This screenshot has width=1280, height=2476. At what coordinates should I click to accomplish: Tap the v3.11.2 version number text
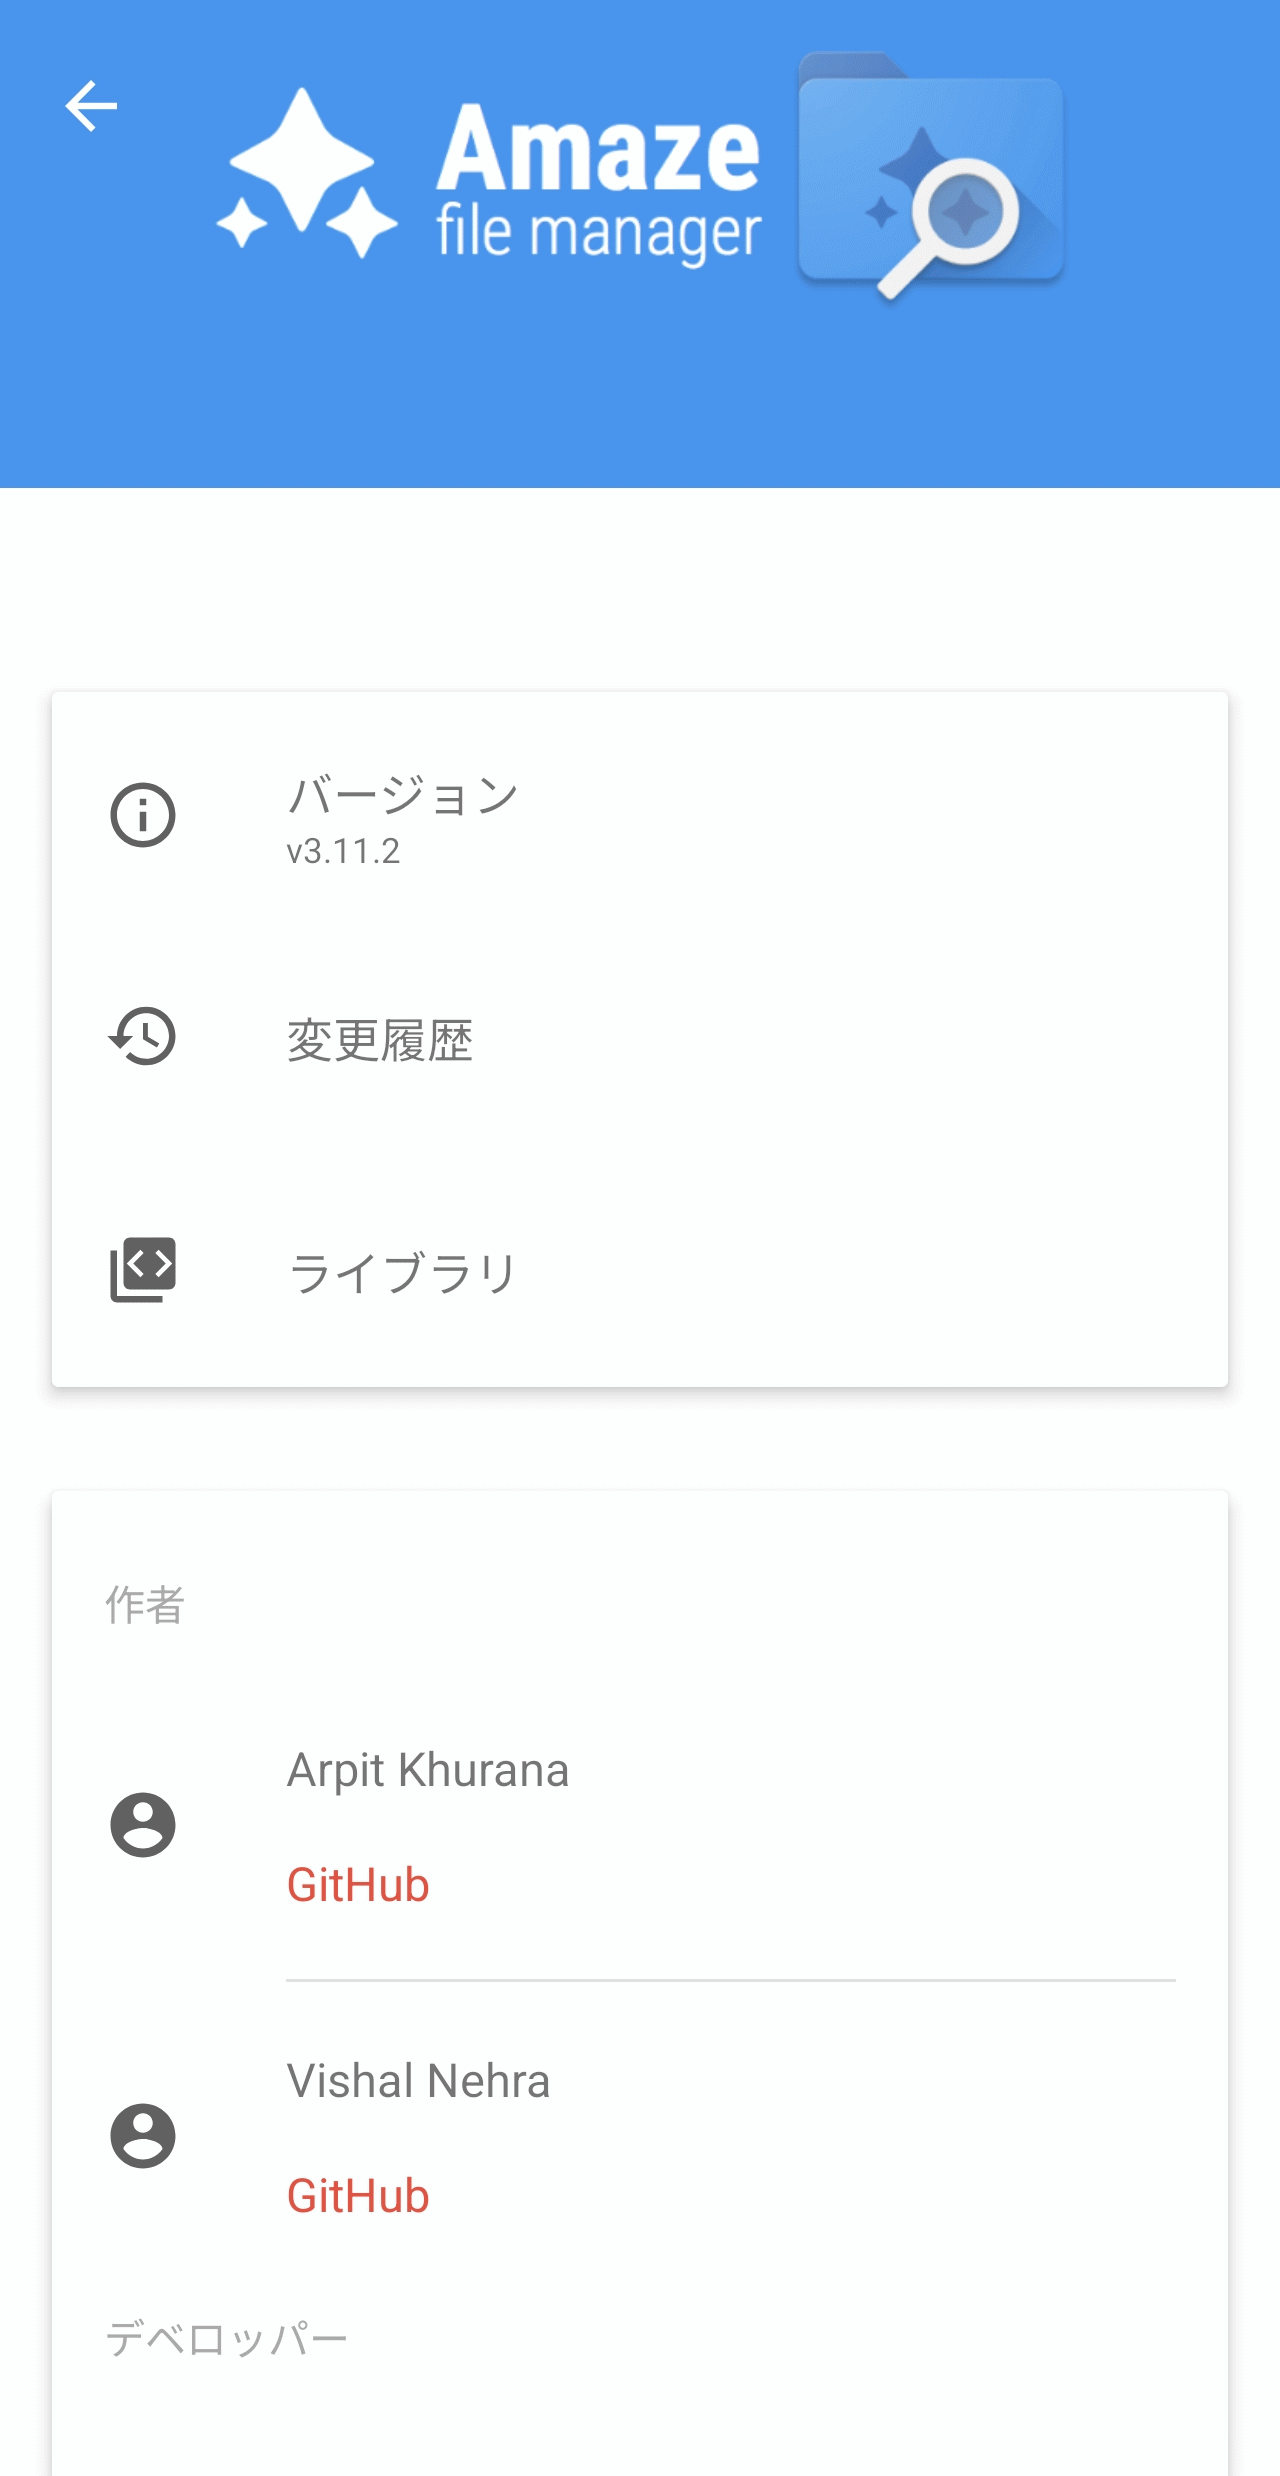point(343,851)
